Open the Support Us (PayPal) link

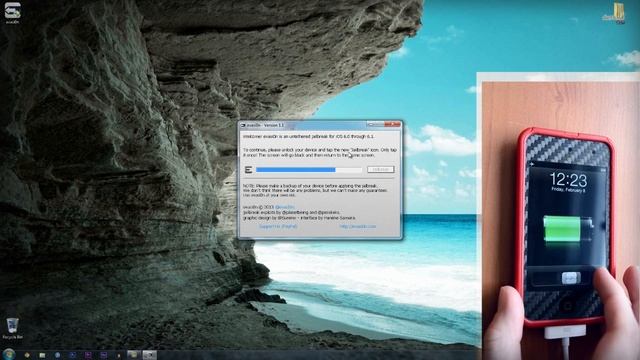tap(278, 226)
